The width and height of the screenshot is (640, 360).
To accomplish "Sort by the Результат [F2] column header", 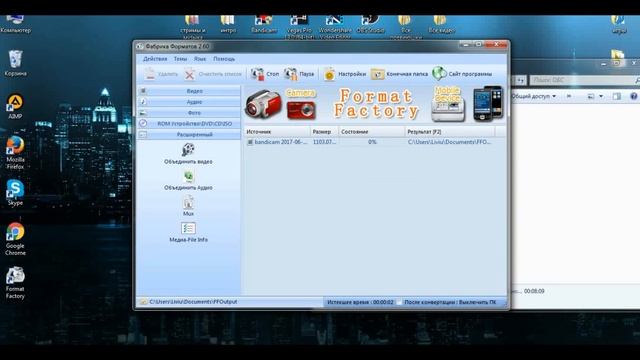I will coord(450,132).
